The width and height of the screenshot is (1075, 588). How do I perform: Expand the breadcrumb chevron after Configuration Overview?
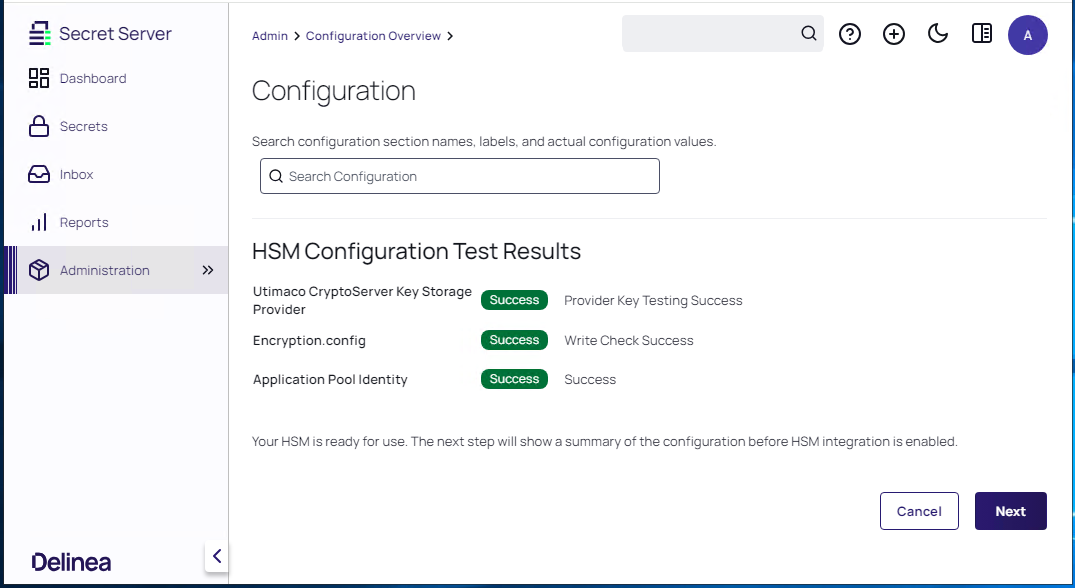(x=450, y=35)
